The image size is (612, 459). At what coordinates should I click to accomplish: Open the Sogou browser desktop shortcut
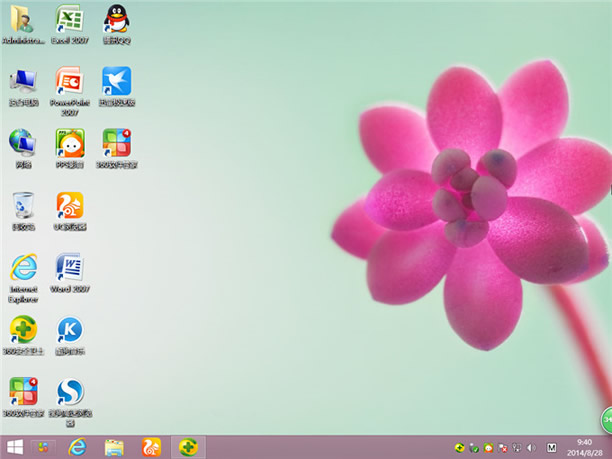(69, 392)
